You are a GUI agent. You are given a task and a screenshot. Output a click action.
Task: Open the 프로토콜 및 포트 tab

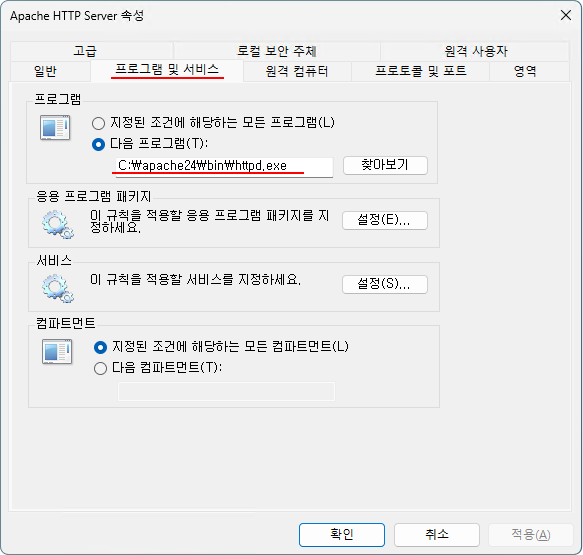click(420, 71)
